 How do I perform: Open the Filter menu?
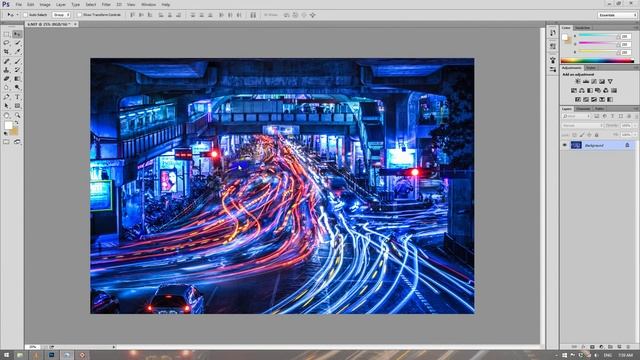106,4
